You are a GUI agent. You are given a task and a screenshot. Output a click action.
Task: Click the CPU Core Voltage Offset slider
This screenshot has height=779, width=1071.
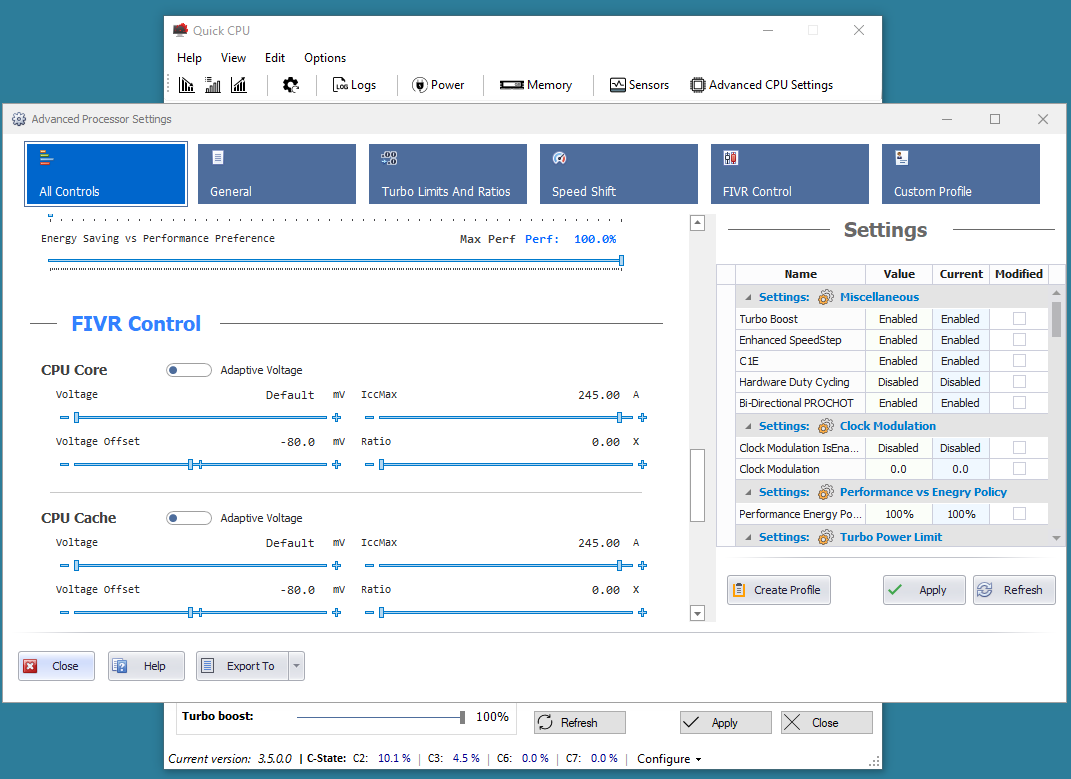tap(200, 465)
